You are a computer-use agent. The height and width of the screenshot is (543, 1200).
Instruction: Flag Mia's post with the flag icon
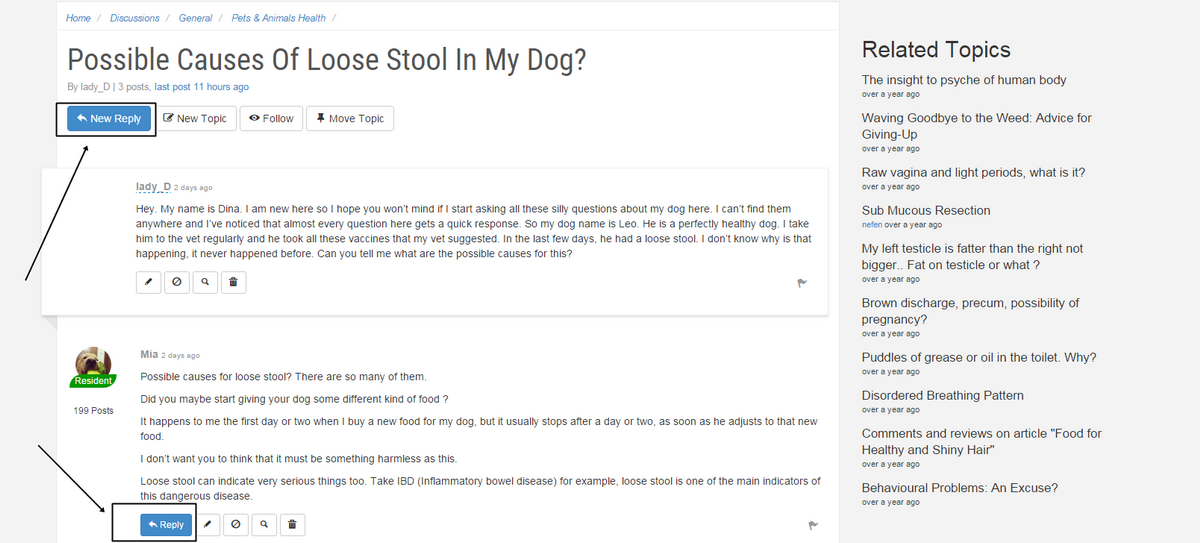point(813,524)
